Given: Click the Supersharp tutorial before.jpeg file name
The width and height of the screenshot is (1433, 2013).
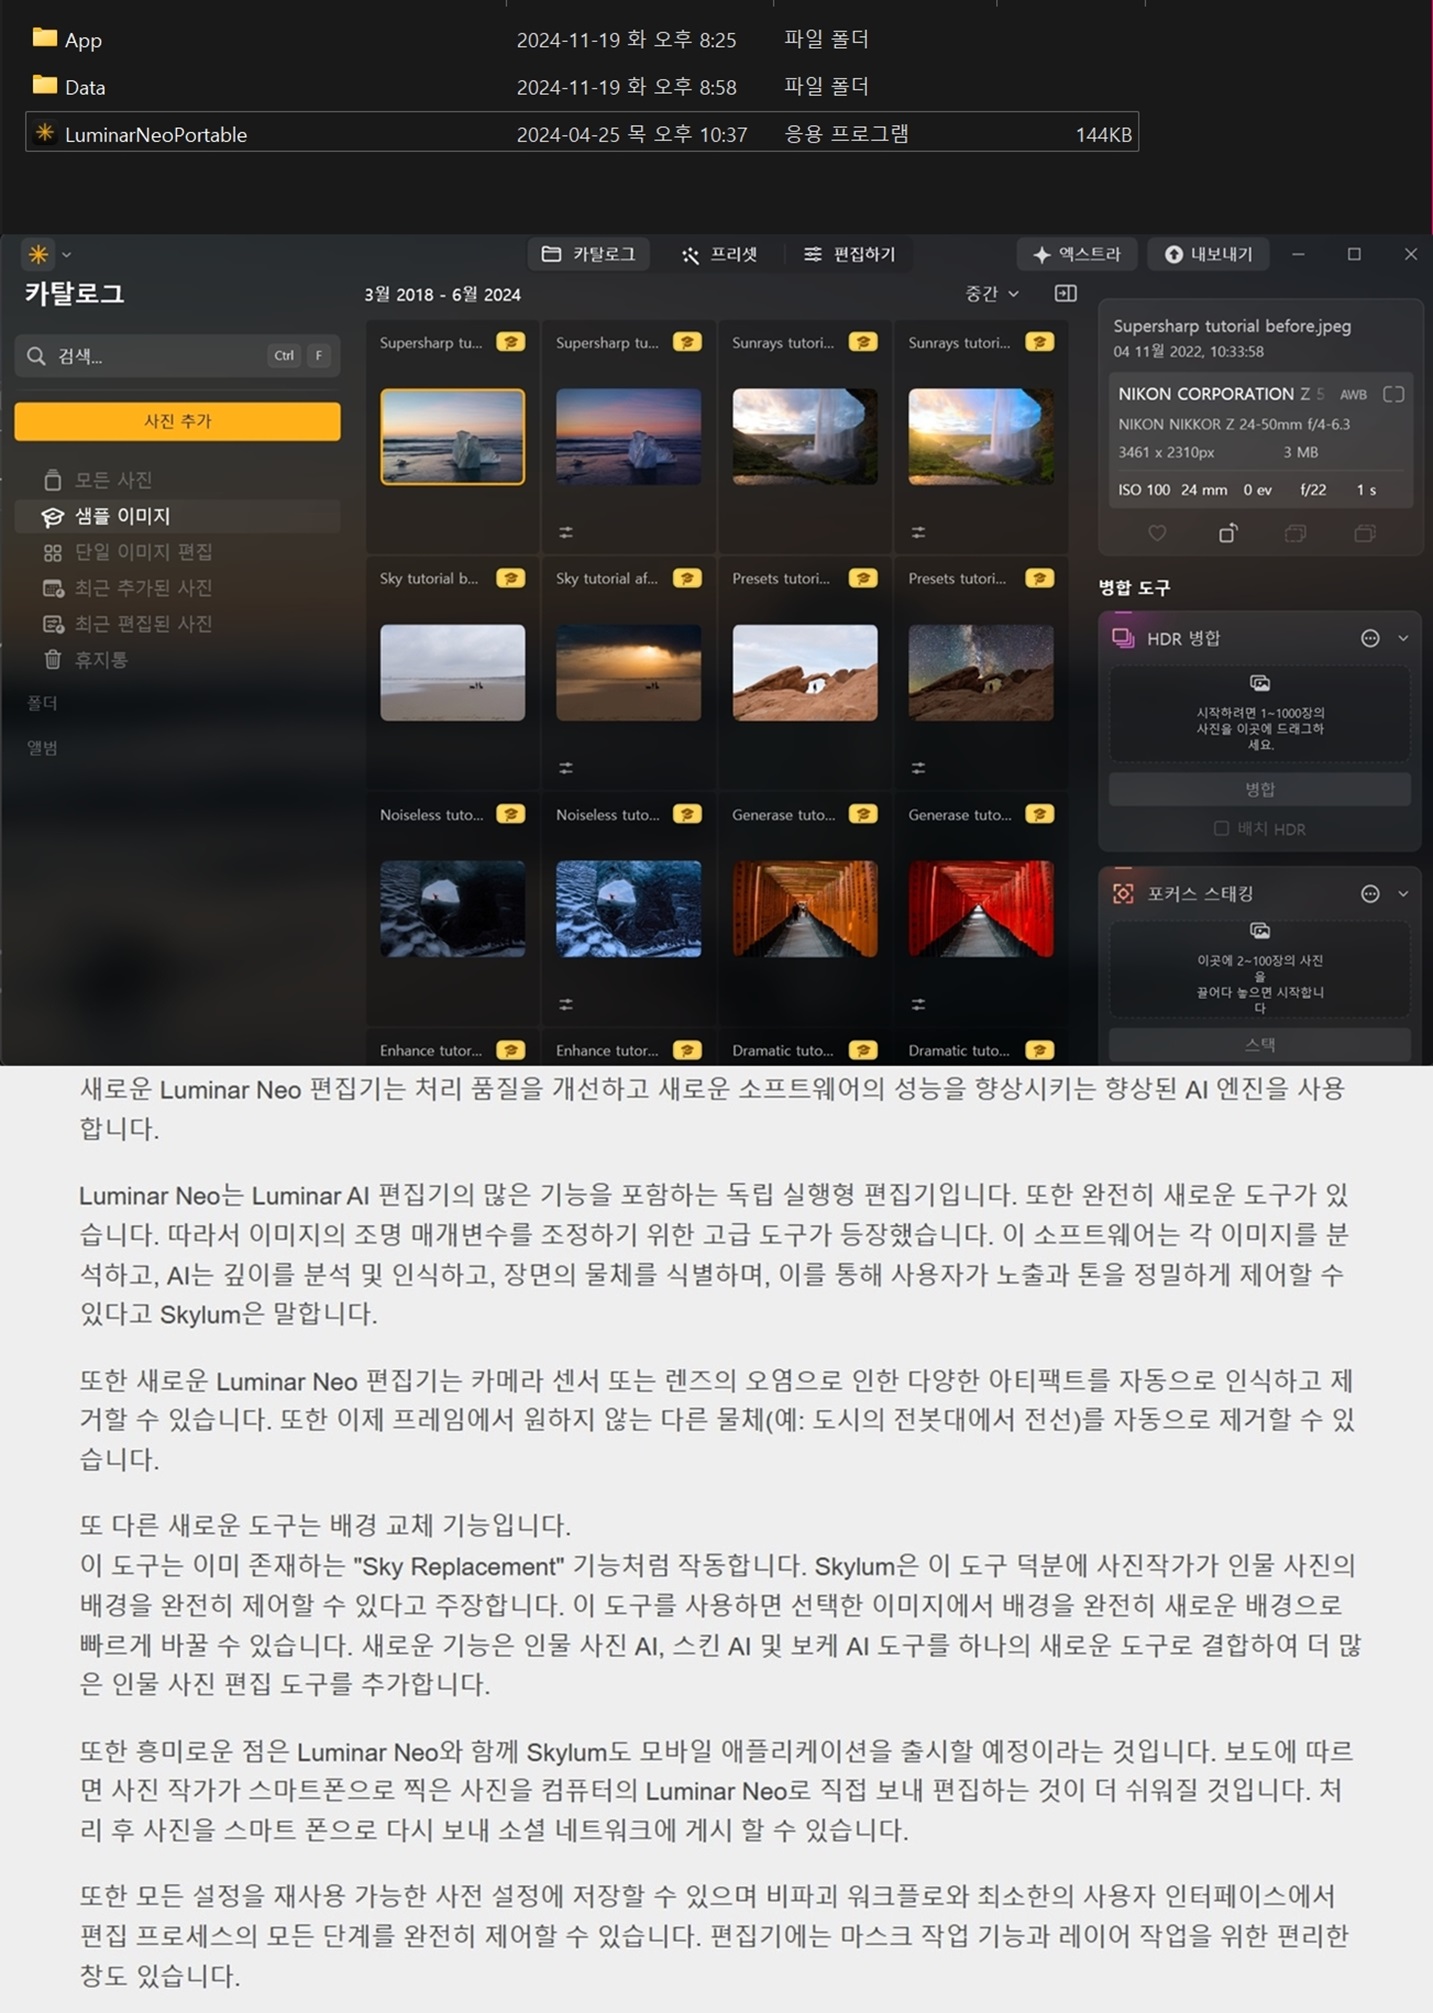Looking at the screenshot, I should pyautogui.click(x=1232, y=326).
